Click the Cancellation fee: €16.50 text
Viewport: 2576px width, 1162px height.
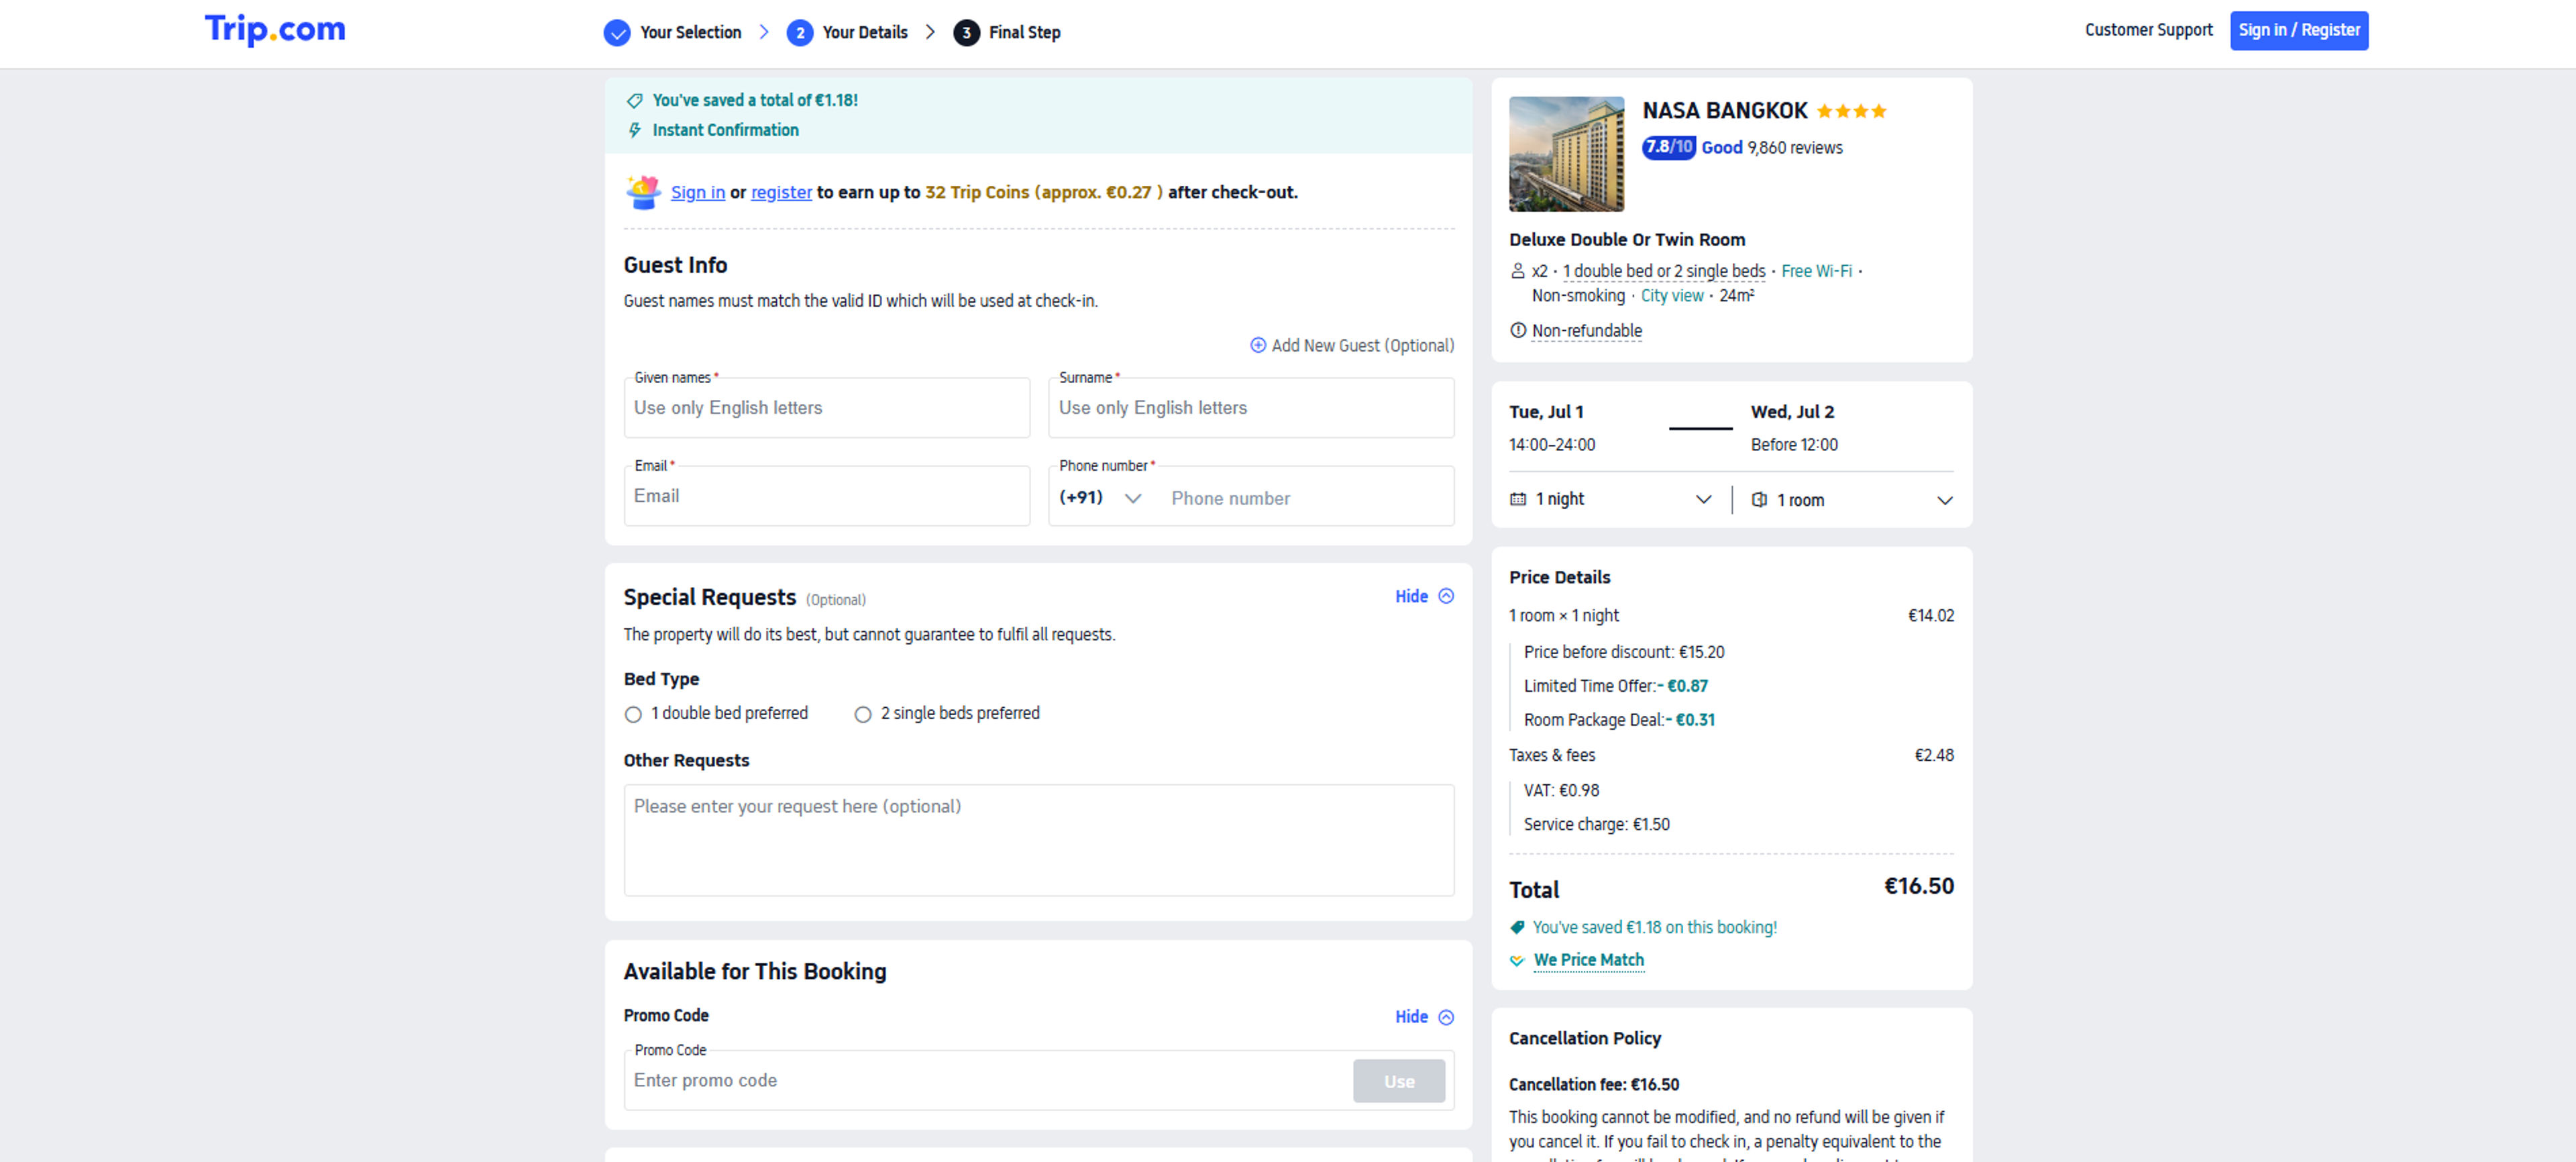click(x=1593, y=1085)
